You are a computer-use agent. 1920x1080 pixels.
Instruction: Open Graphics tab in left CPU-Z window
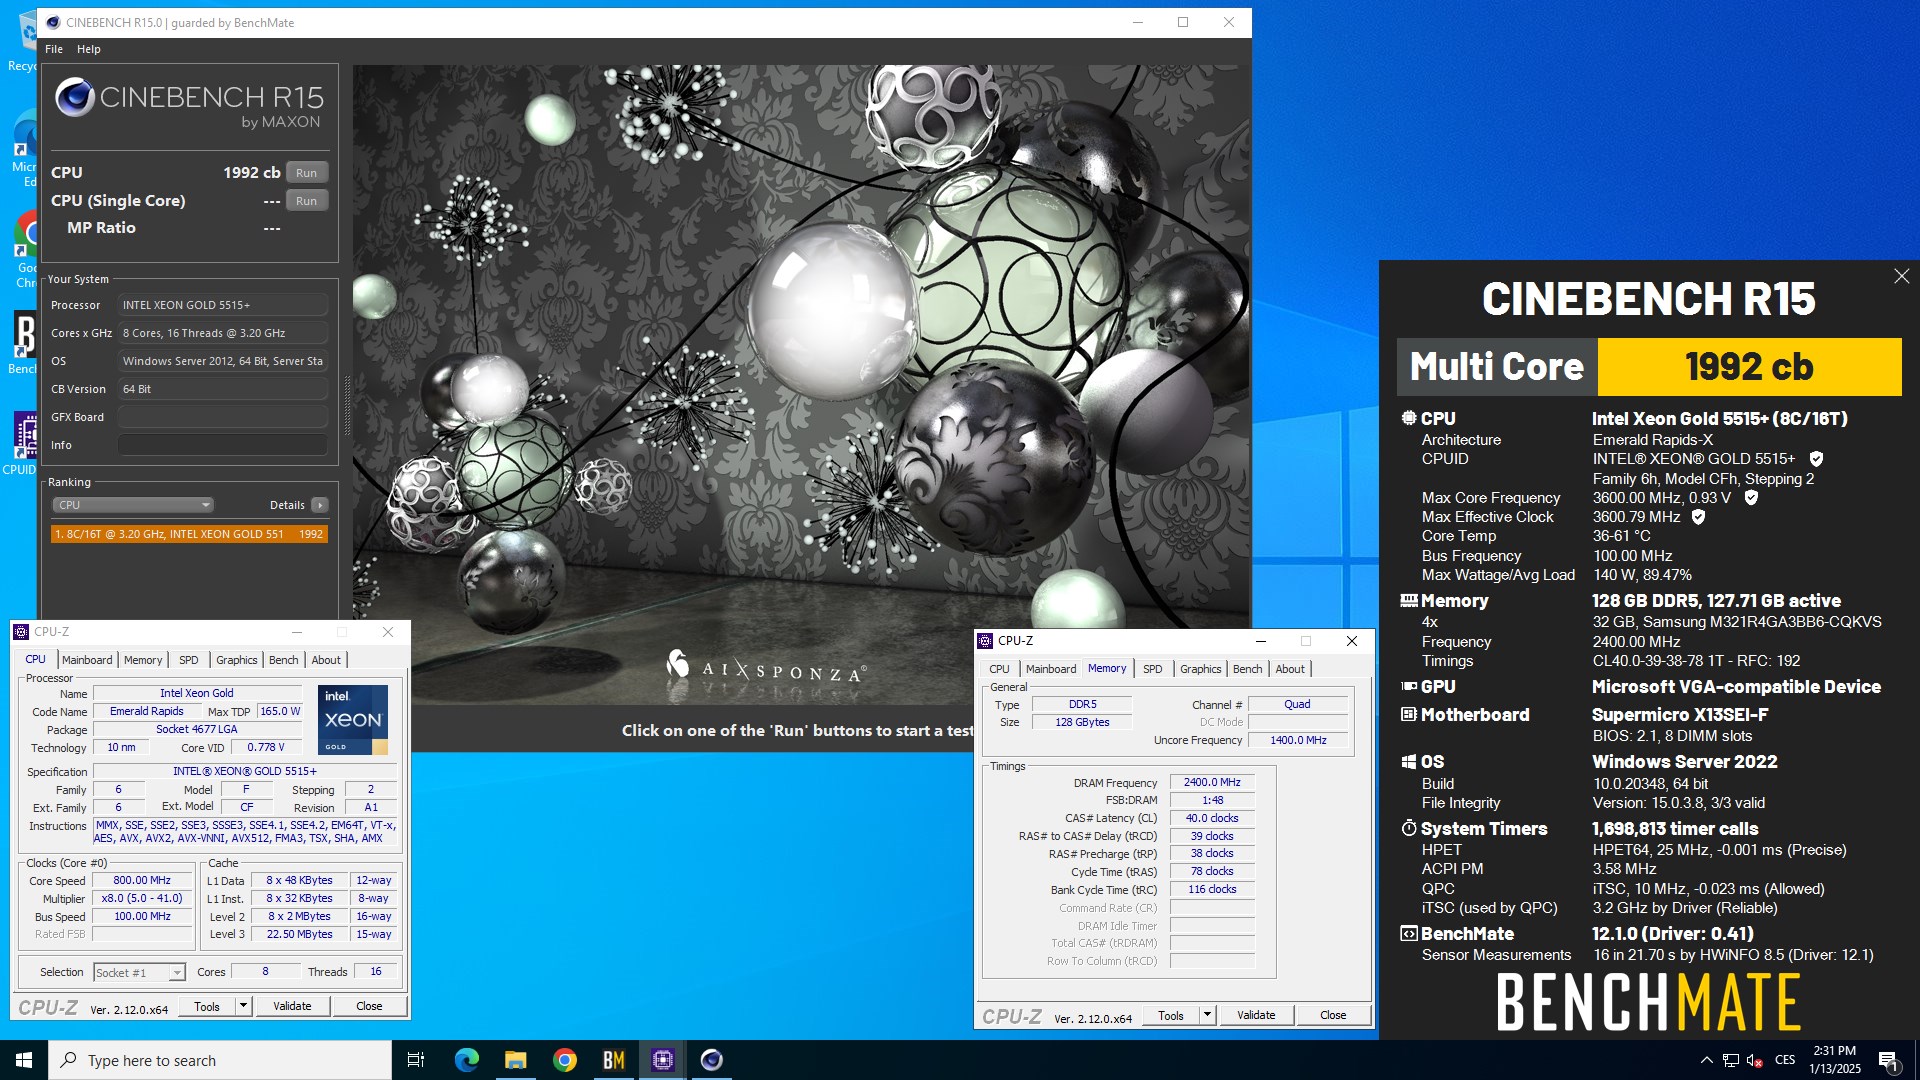pos(237,660)
